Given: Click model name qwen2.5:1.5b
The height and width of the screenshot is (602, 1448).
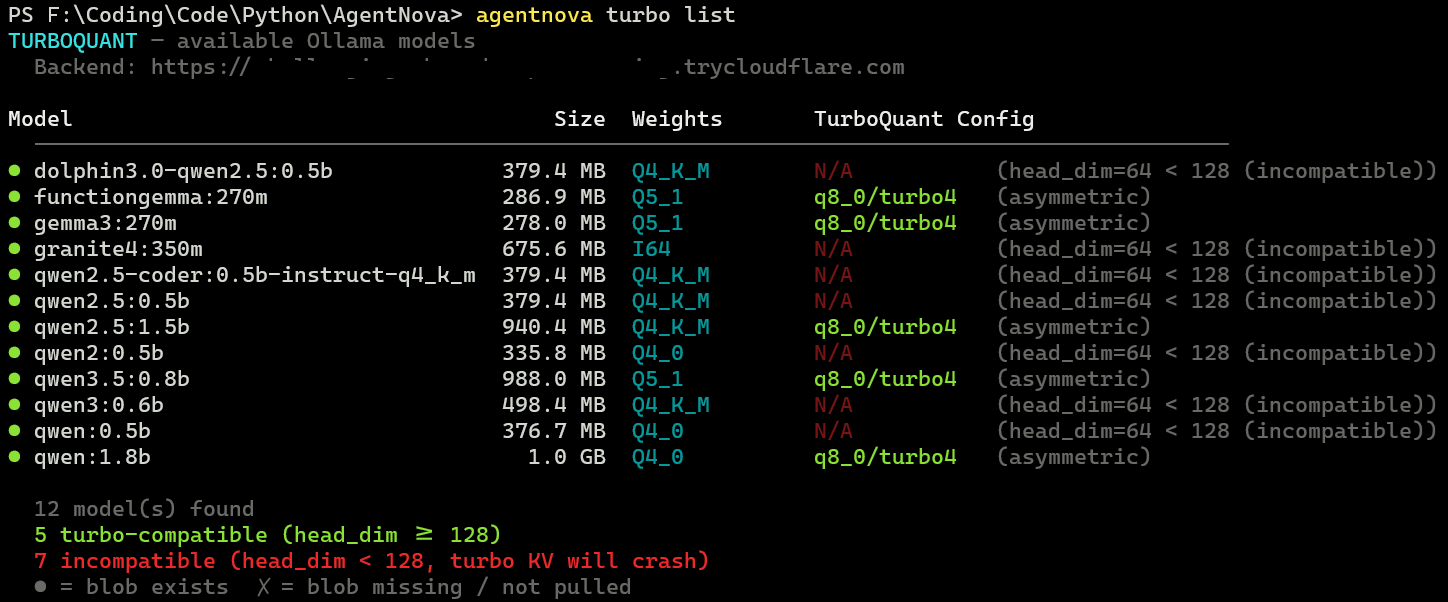Looking at the screenshot, I should (x=112, y=327).
